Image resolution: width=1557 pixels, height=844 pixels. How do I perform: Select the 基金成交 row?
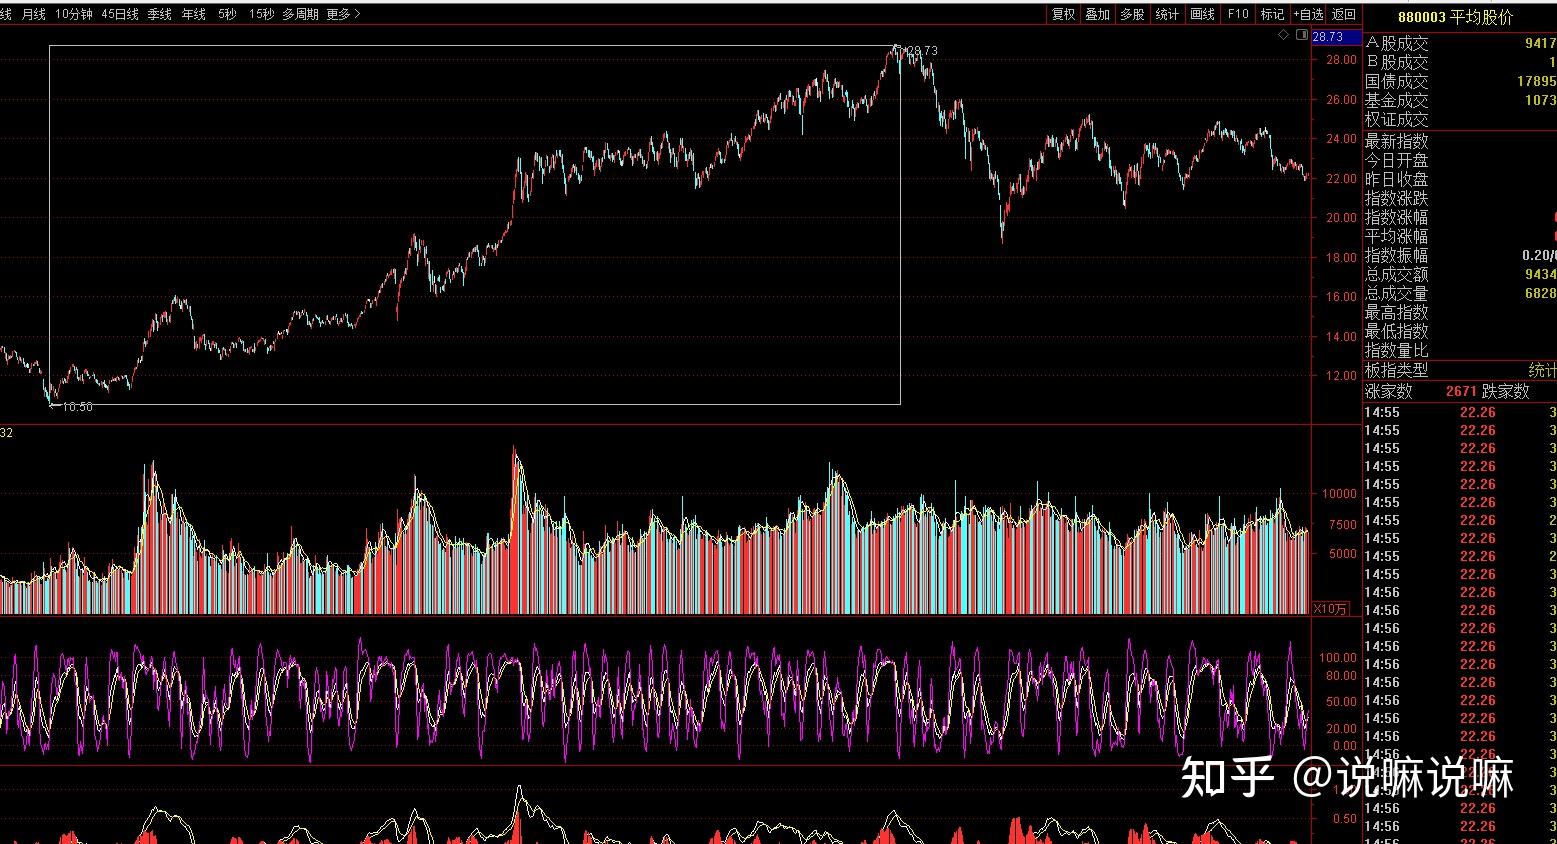pos(1460,100)
